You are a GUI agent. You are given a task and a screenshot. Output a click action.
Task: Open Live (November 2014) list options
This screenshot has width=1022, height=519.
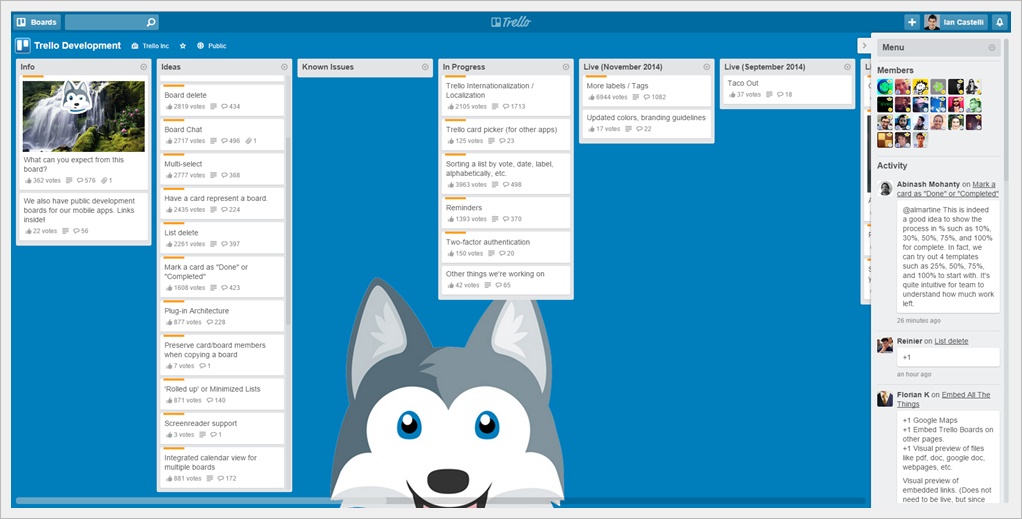[x=707, y=67]
